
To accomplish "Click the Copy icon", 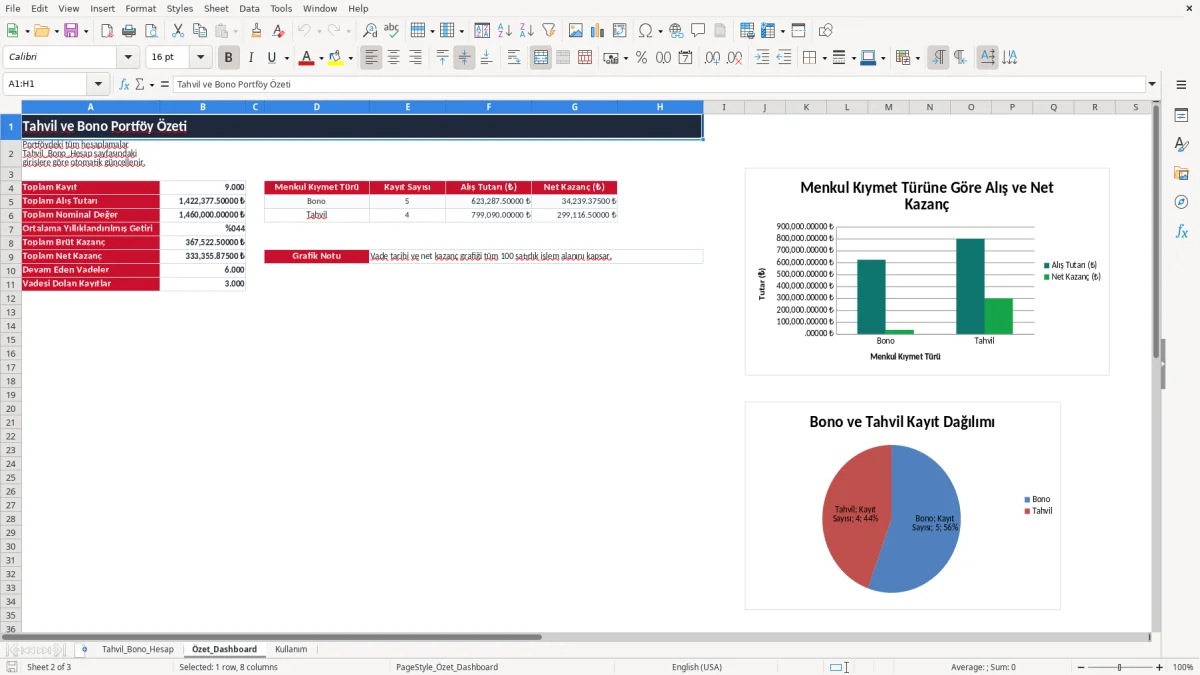I will click(199, 31).
